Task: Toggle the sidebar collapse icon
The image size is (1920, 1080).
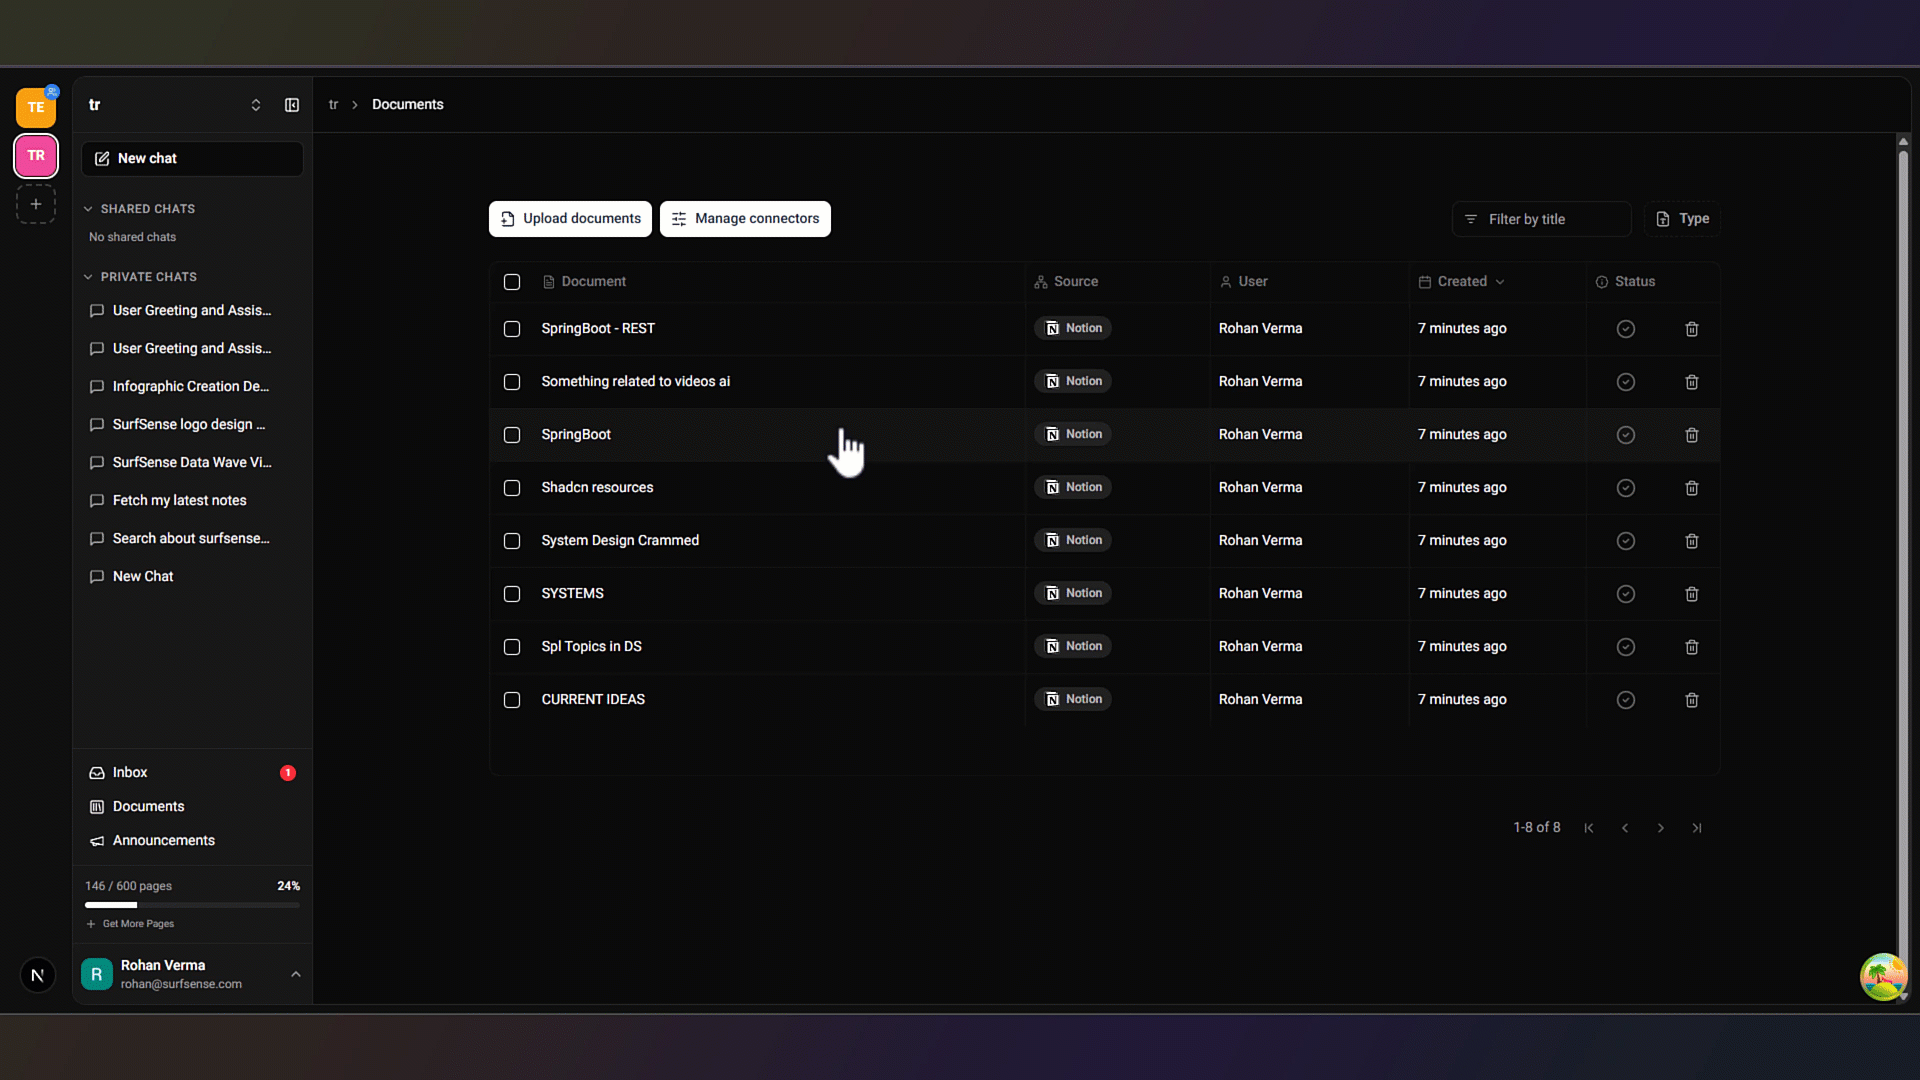Action: (292, 105)
